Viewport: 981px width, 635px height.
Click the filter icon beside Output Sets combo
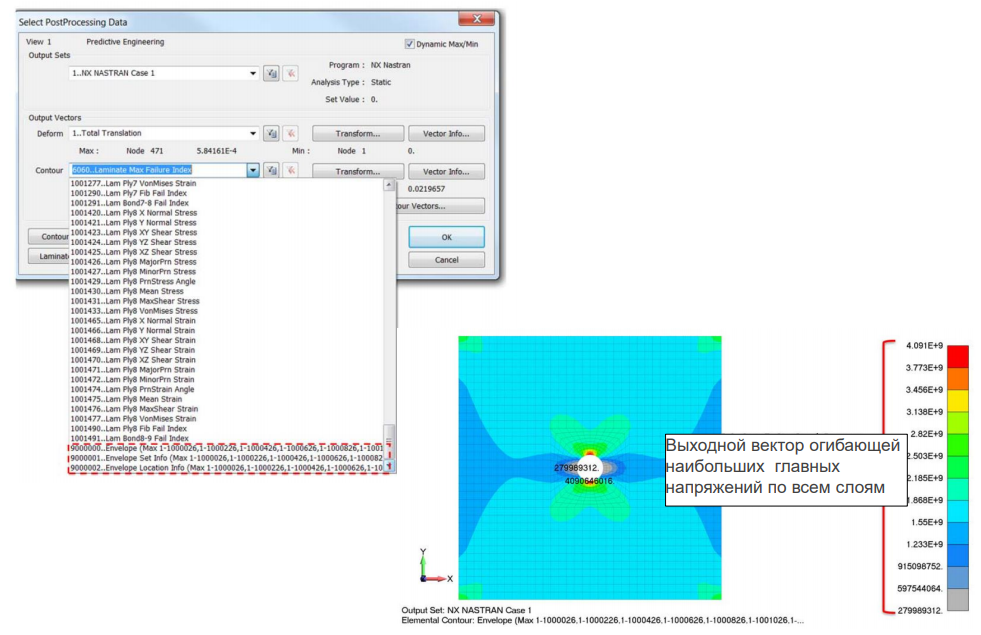click(271, 73)
